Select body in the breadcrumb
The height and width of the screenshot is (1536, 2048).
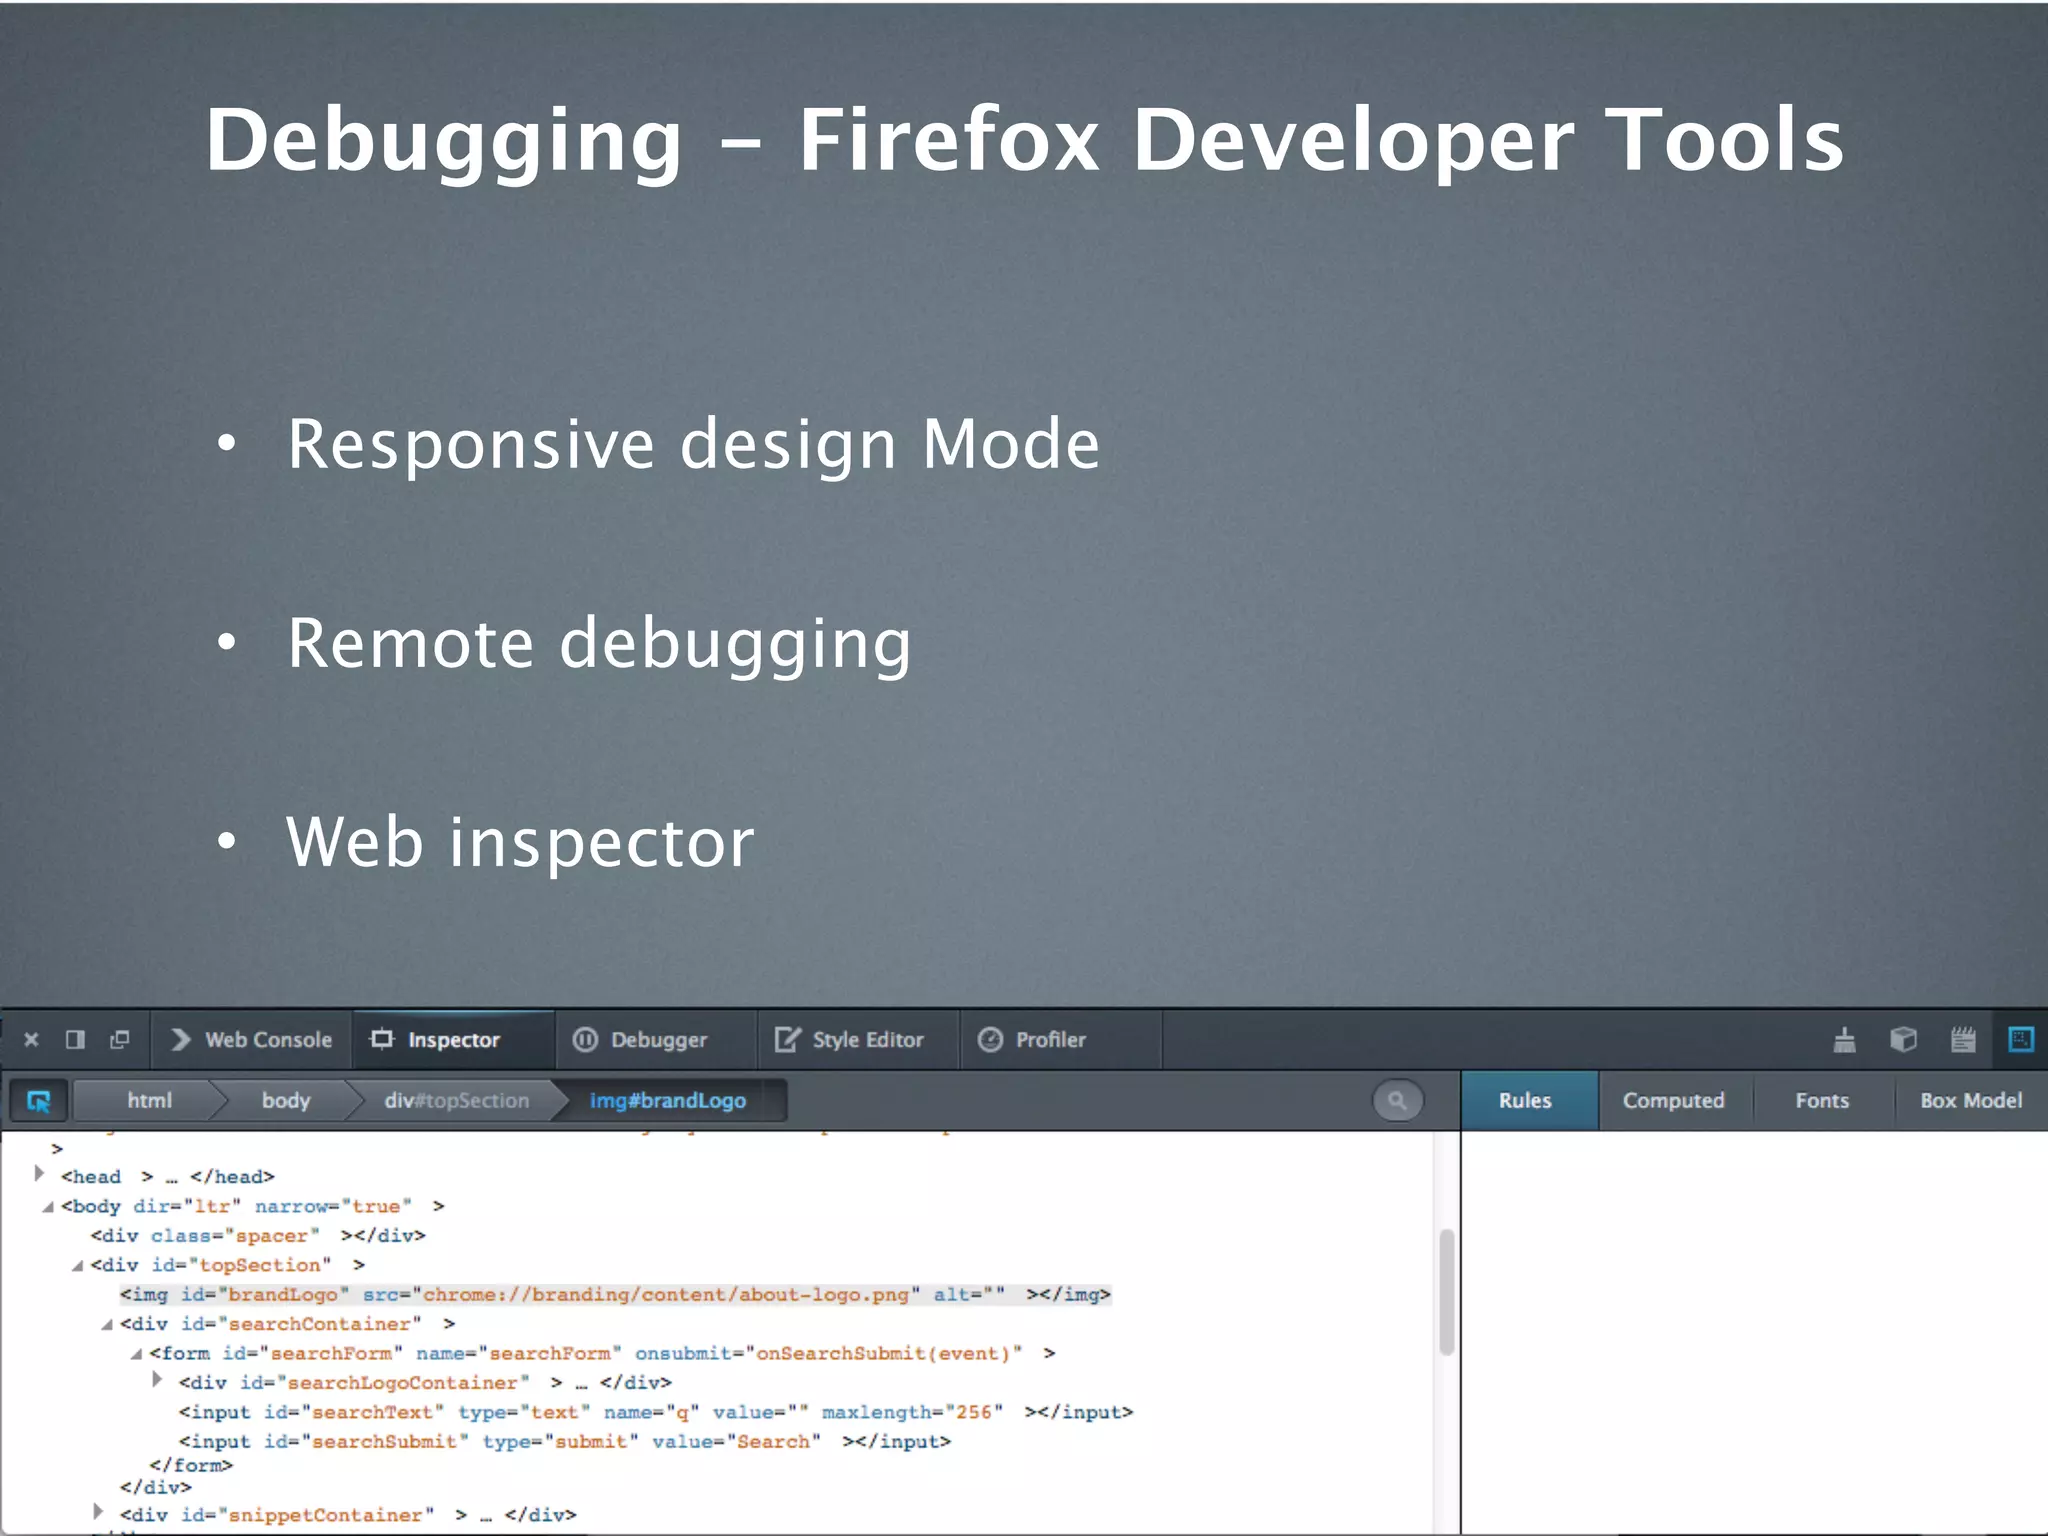(286, 1101)
